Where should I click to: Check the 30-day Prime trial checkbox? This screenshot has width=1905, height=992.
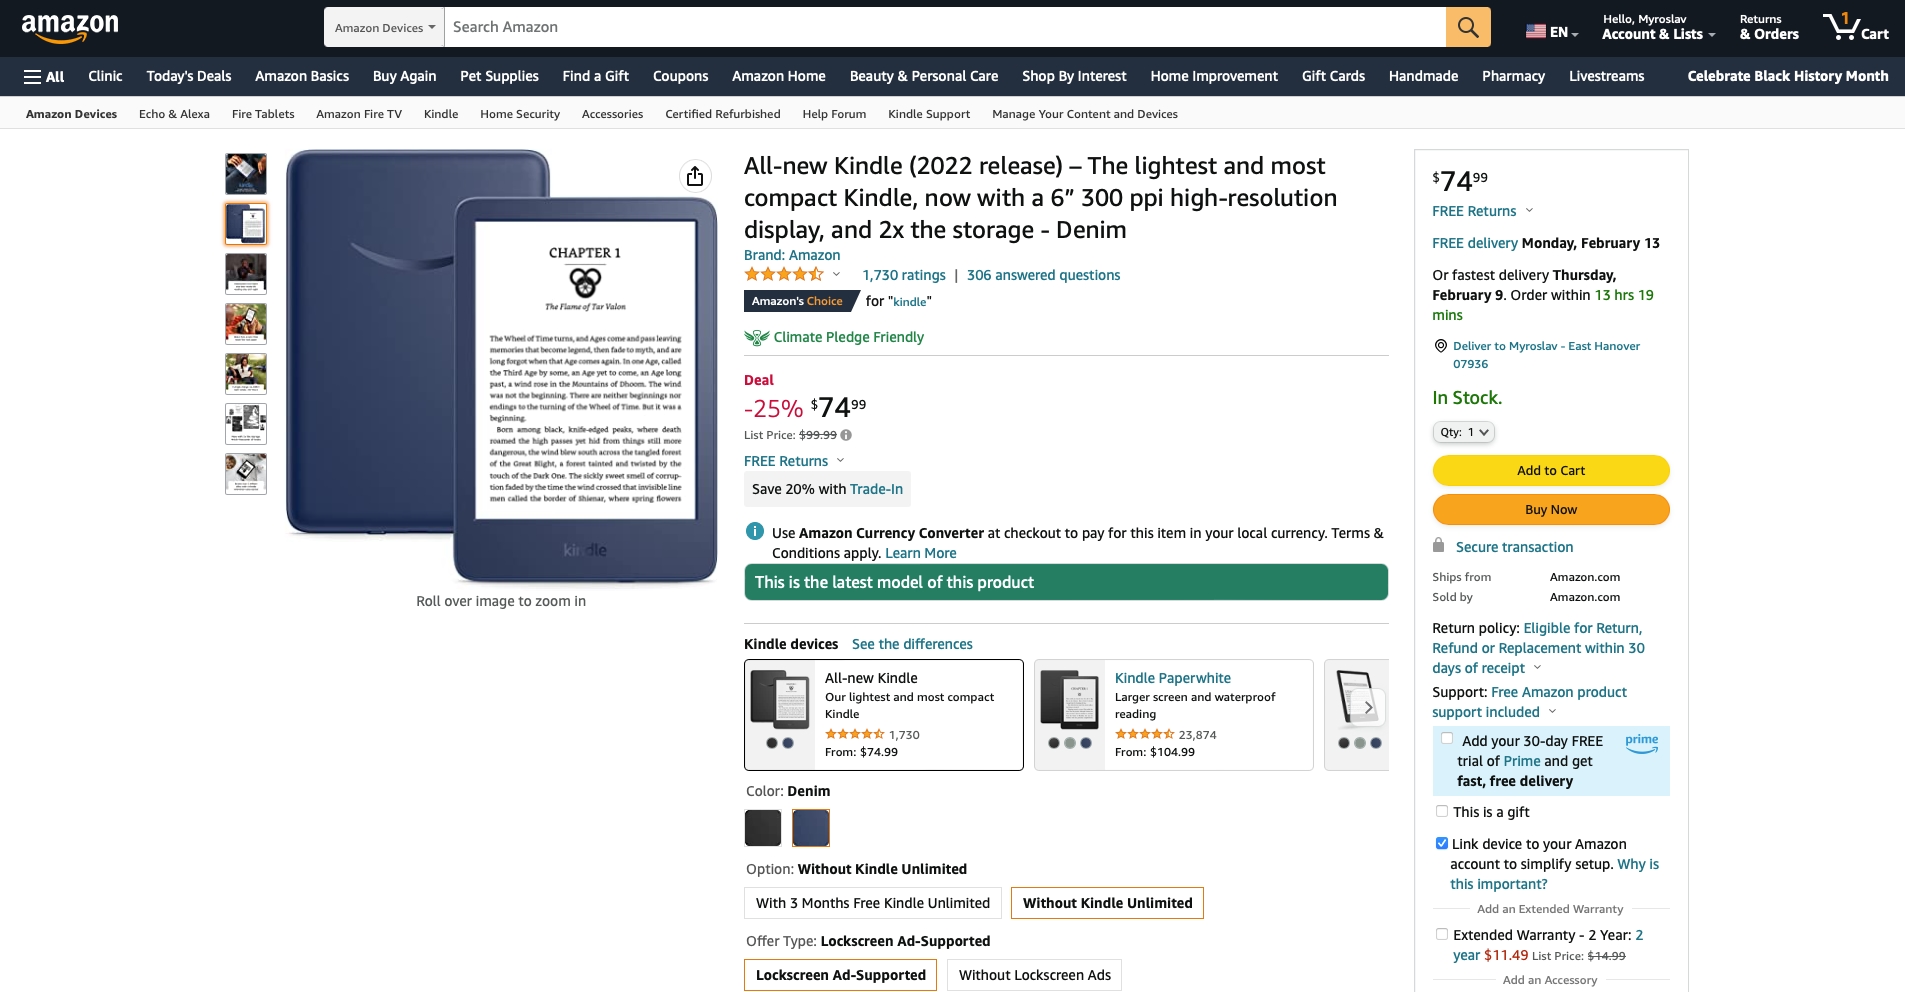click(1446, 739)
